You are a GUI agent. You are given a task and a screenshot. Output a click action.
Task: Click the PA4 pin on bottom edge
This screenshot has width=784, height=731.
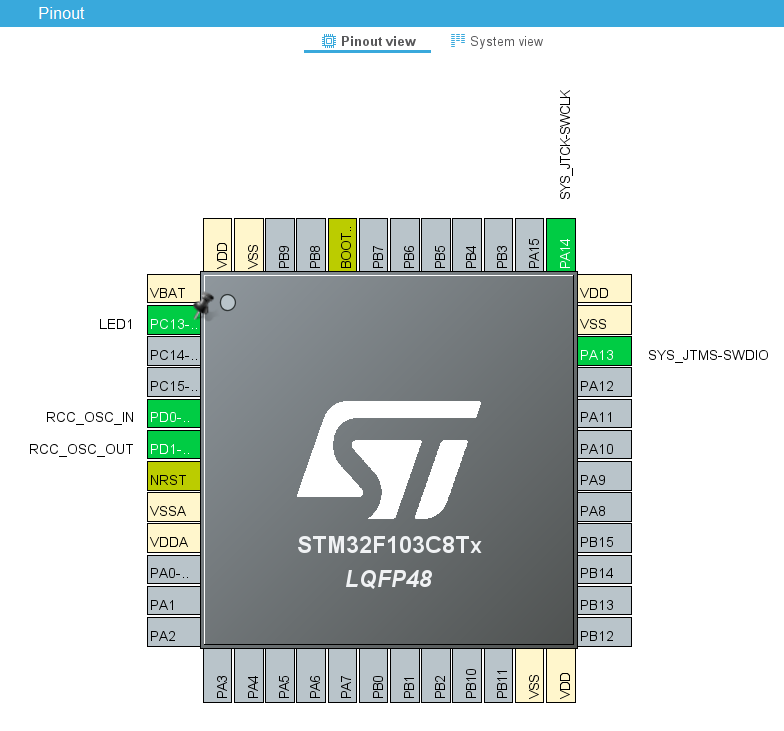click(x=249, y=676)
